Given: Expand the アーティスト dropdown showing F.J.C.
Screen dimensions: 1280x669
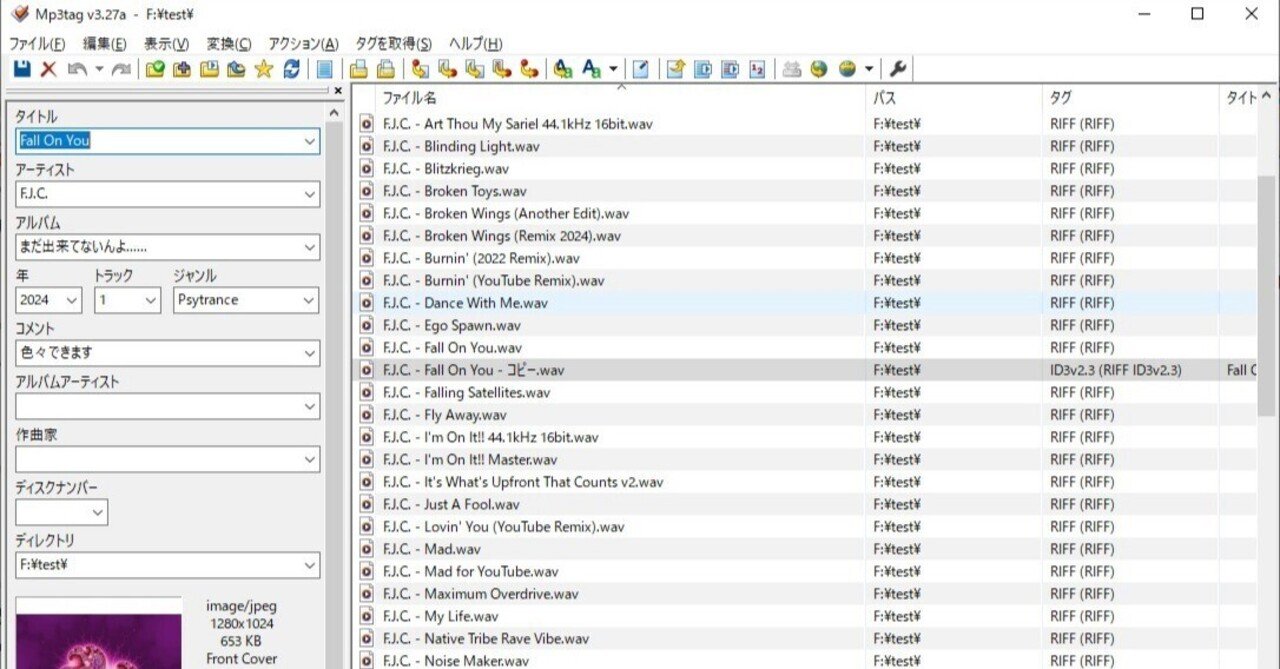Looking at the screenshot, I should [x=309, y=194].
